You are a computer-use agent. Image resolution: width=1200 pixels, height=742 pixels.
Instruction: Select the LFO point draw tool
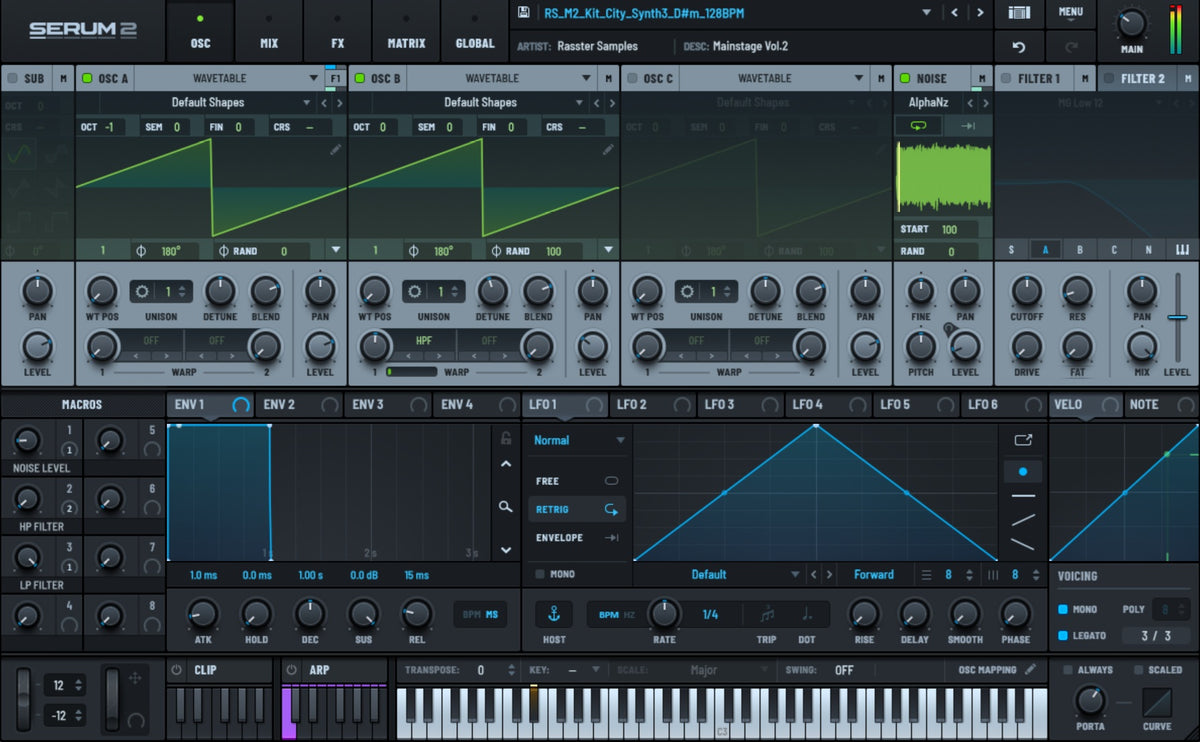[x=1022, y=471]
